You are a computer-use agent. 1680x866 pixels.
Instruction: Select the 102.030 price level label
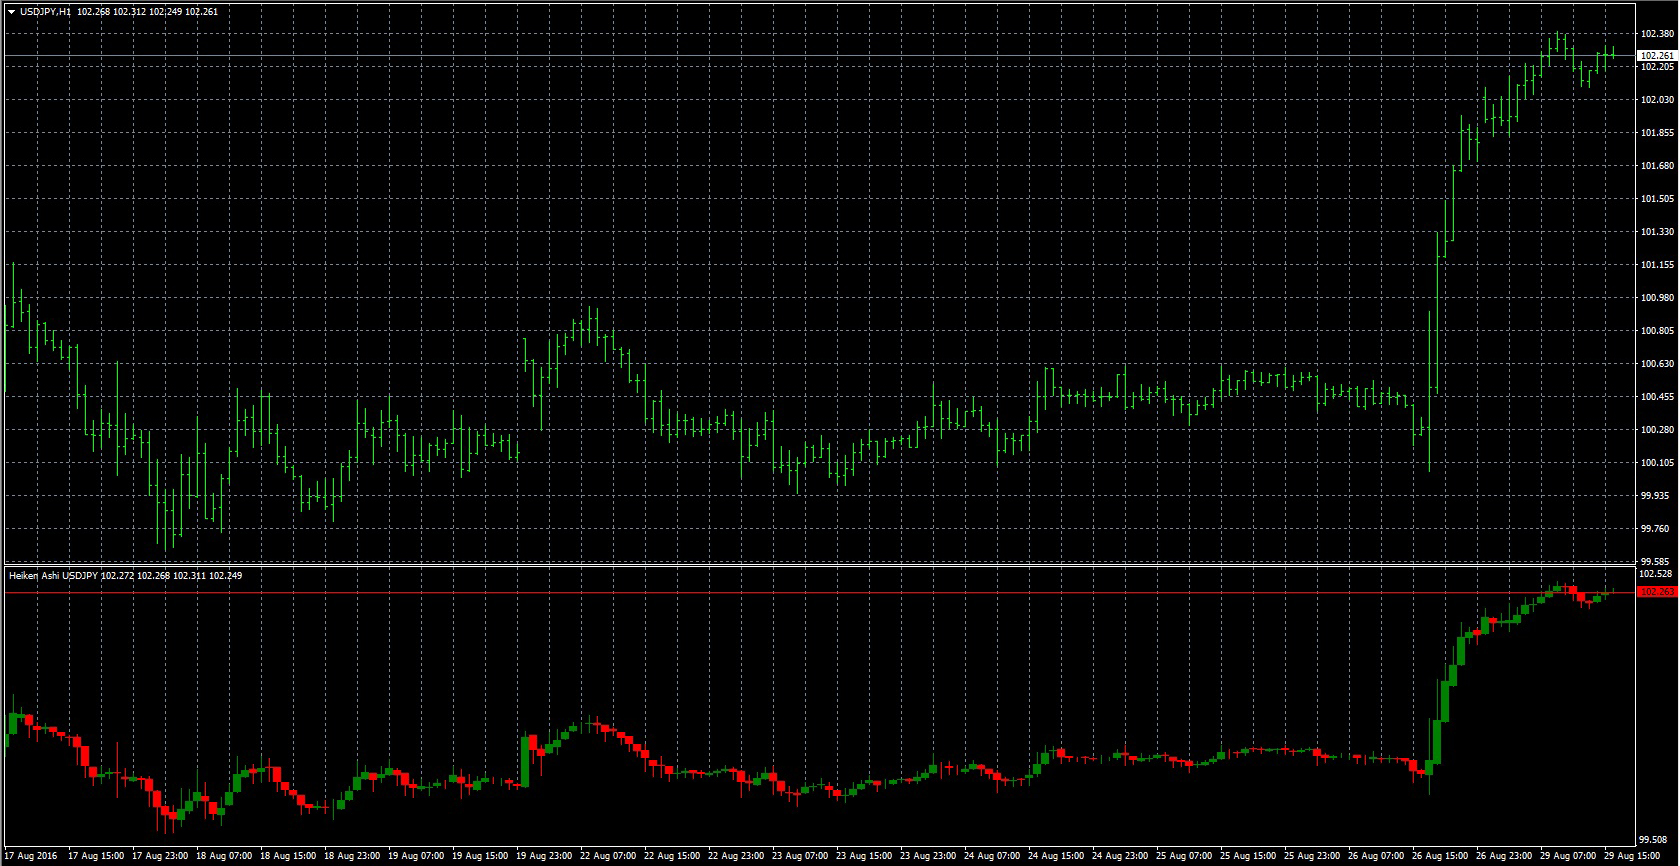click(1657, 100)
